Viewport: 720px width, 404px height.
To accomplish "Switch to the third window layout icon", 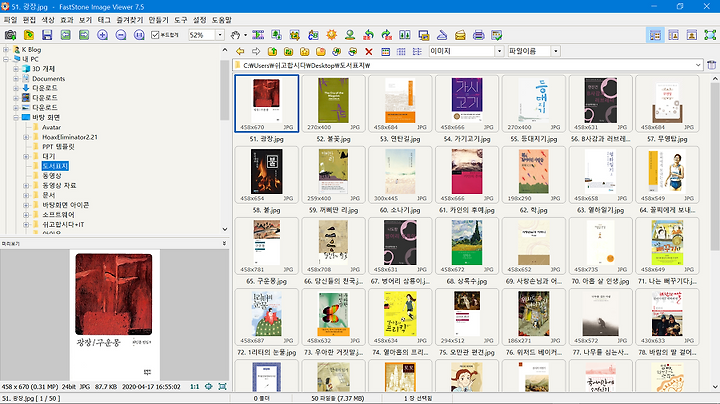I will click(x=692, y=35).
